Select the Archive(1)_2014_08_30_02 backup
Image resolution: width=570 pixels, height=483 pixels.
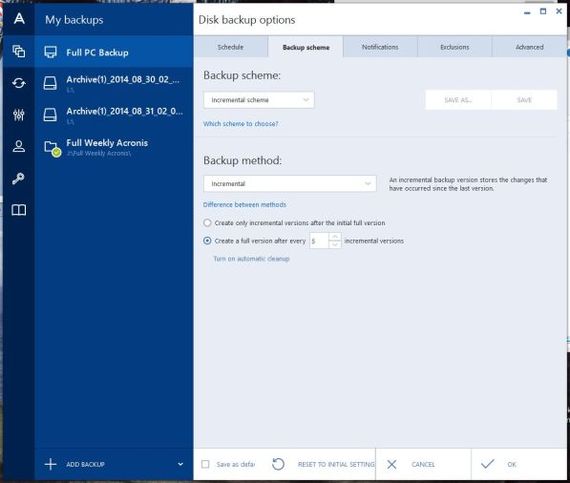[x=114, y=84]
